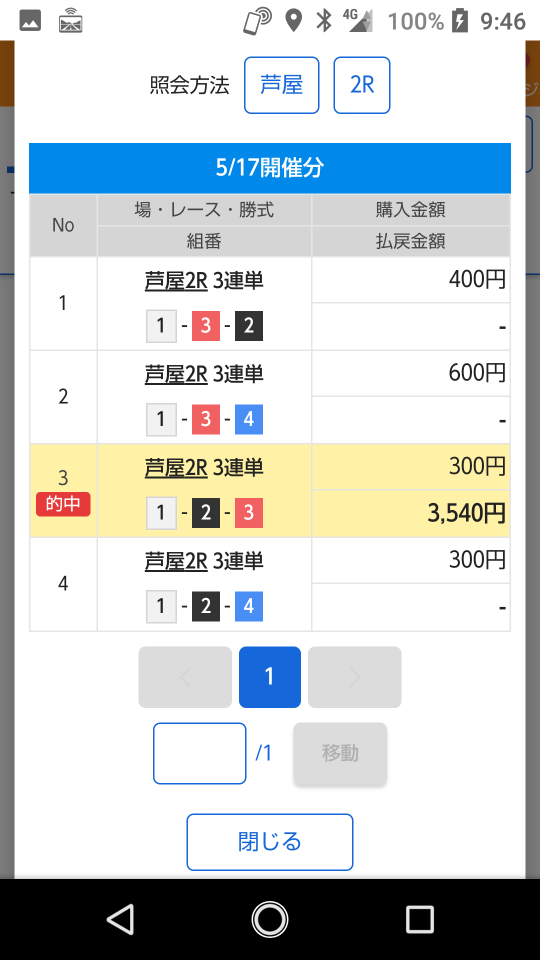
Task: Tap the battery charging icon
Action: click(459, 21)
